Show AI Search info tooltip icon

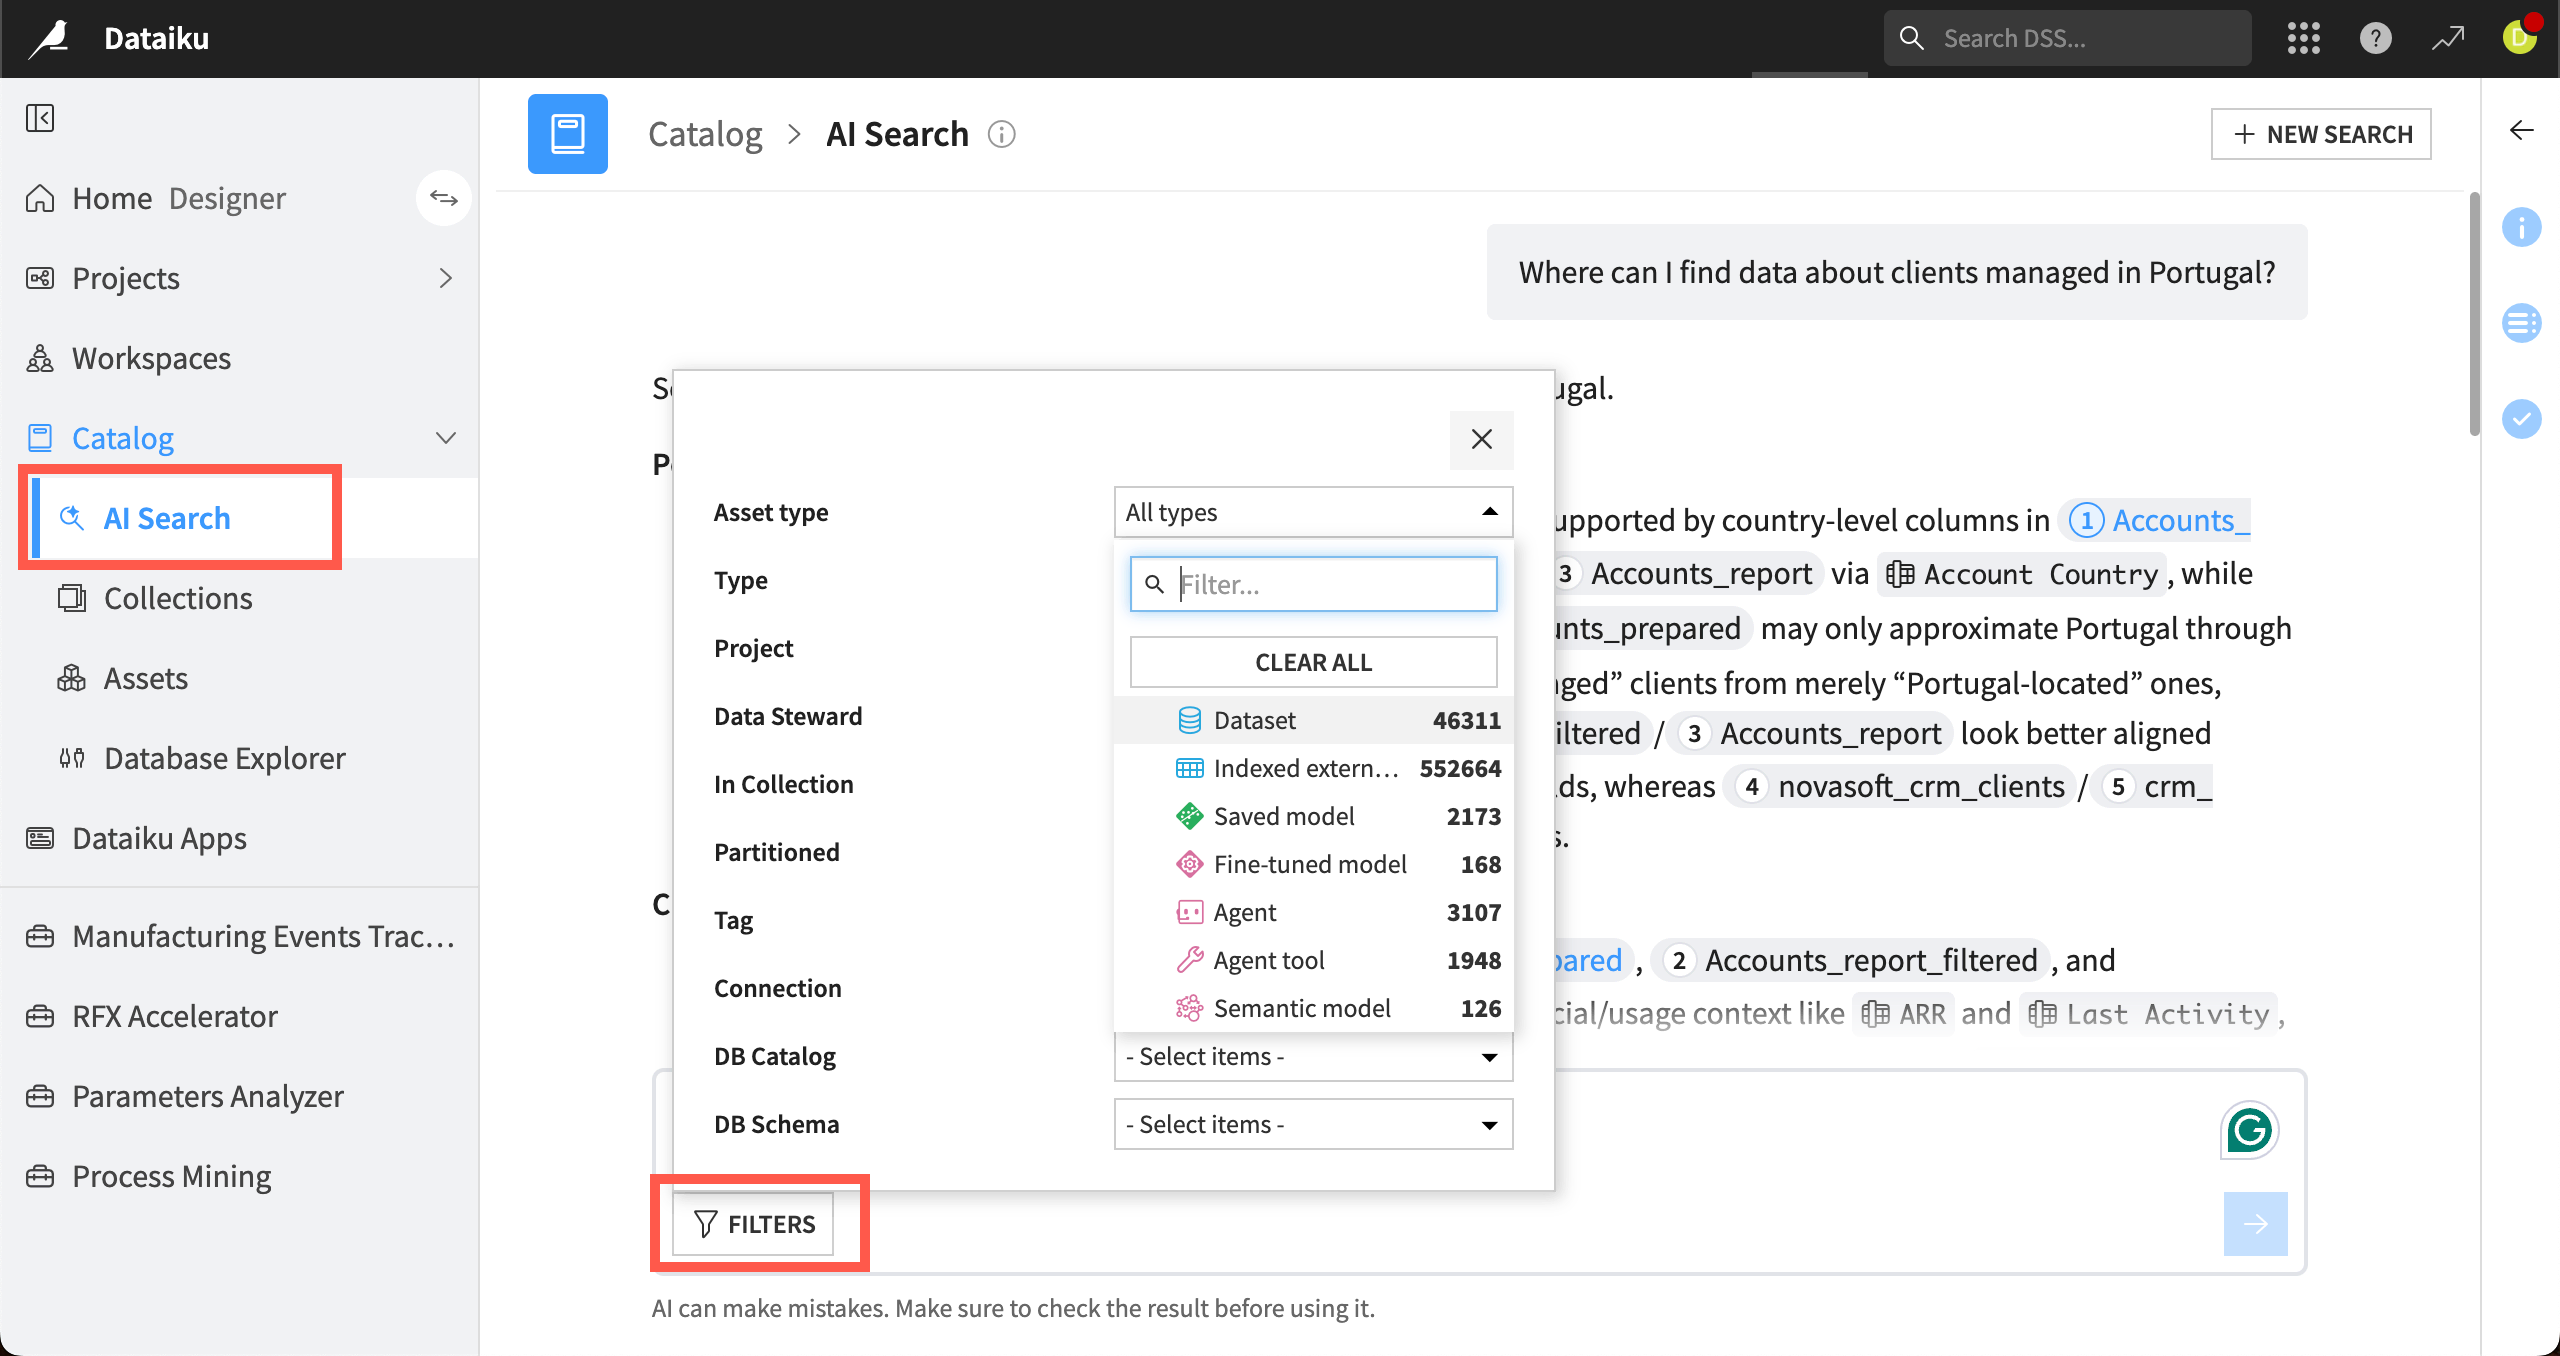click(x=1002, y=134)
